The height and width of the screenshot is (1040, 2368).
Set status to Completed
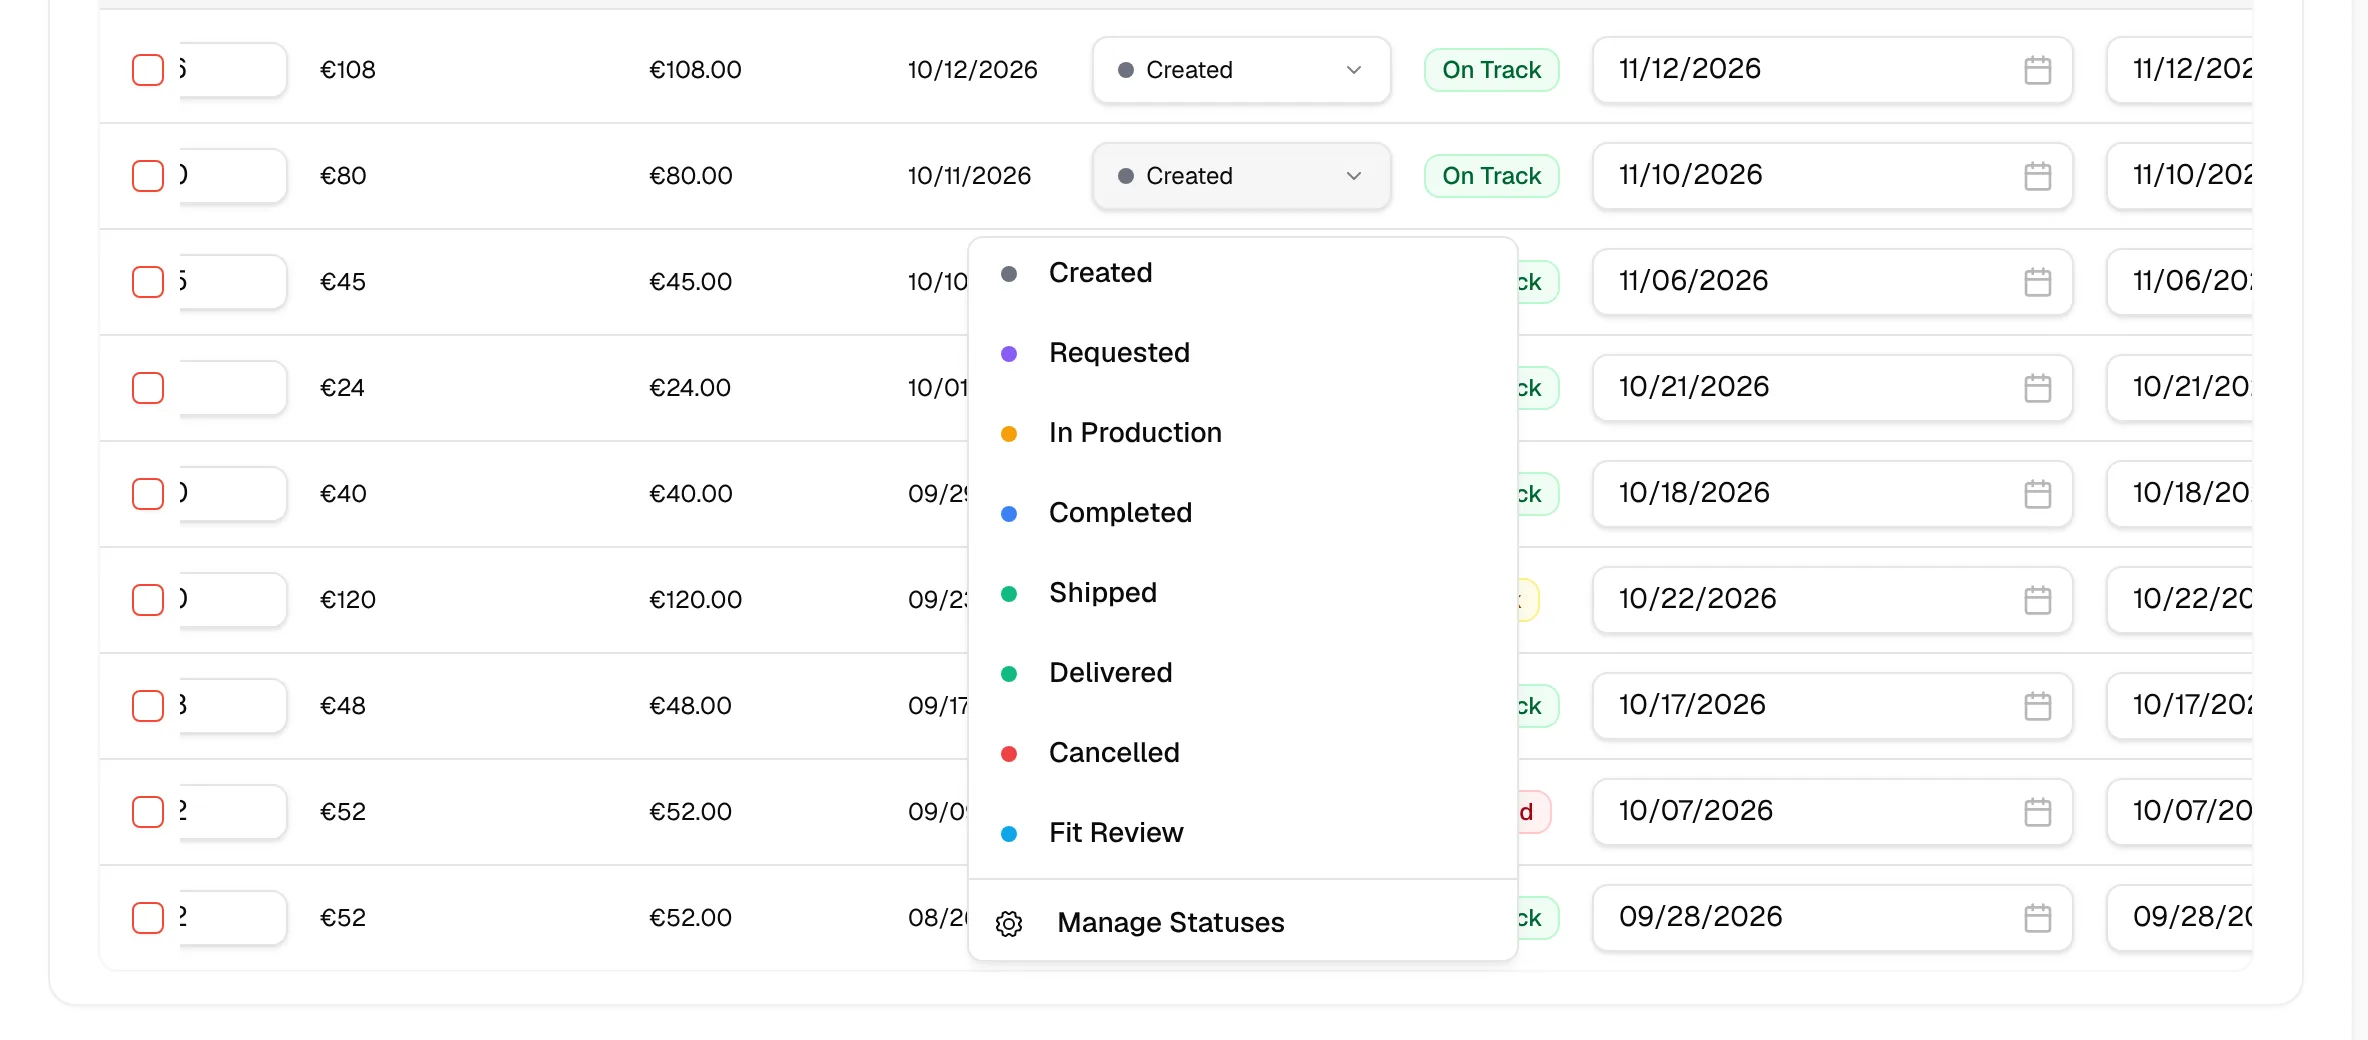pos(1242,513)
